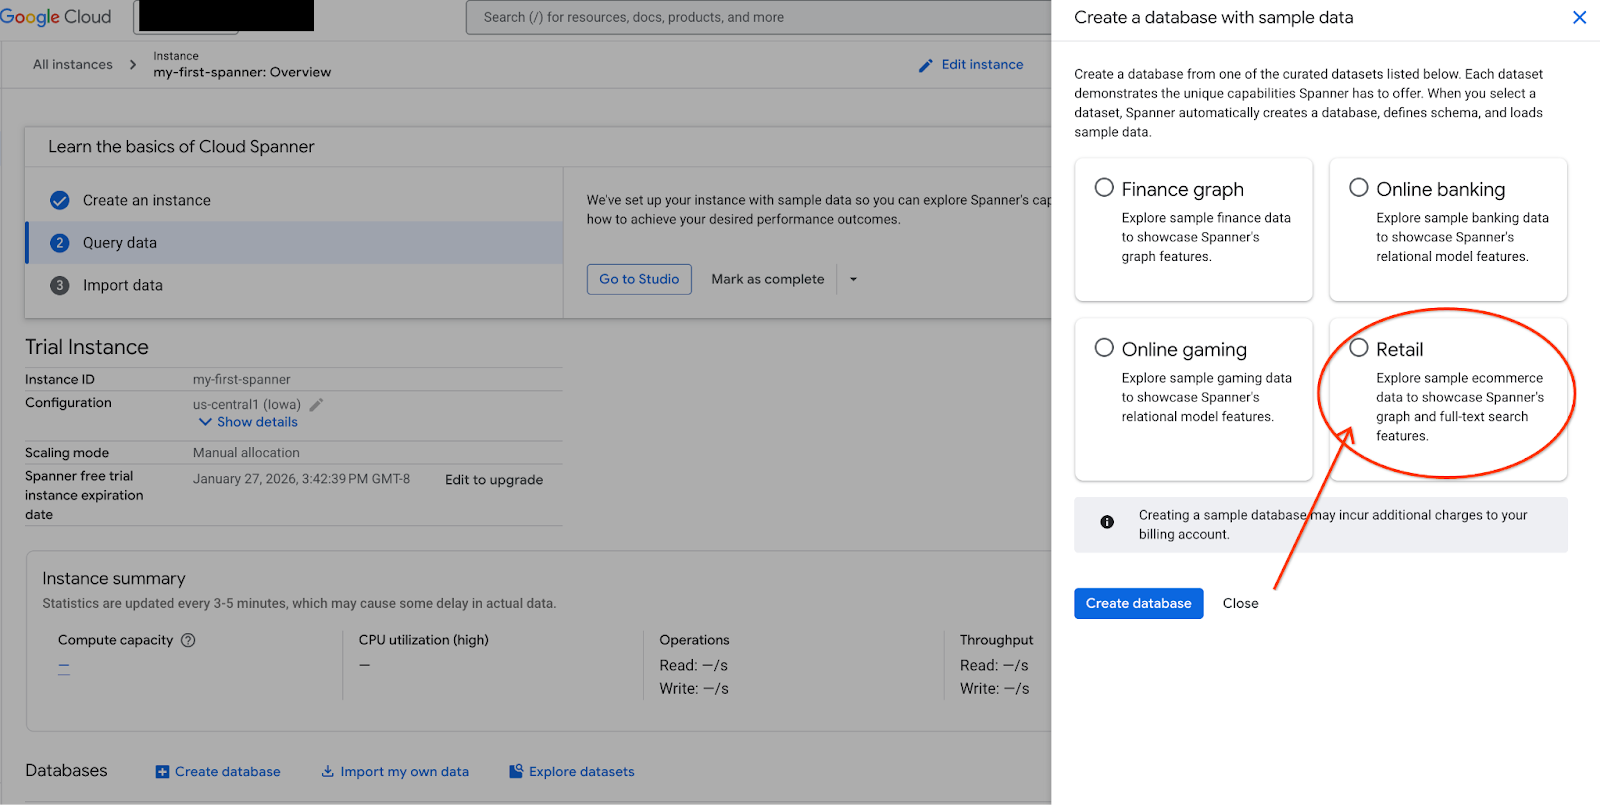Choose the Retail dataset radio button

(1358, 348)
